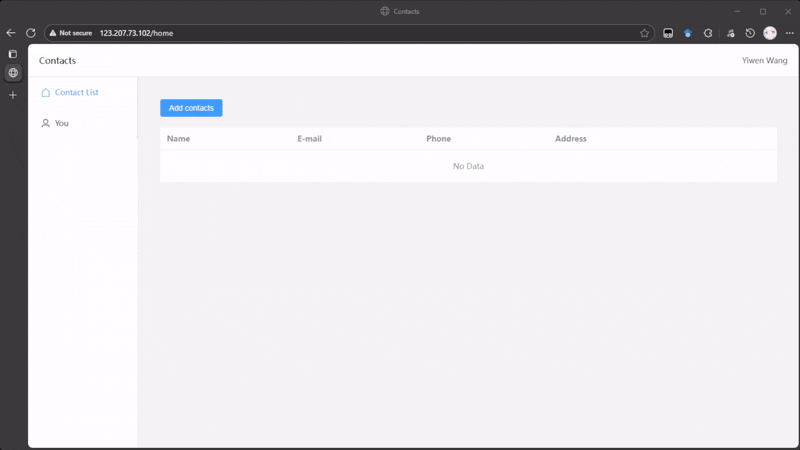Click the address bar URL 123.207.73.102/home
The image size is (800, 450).
coord(136,33)
